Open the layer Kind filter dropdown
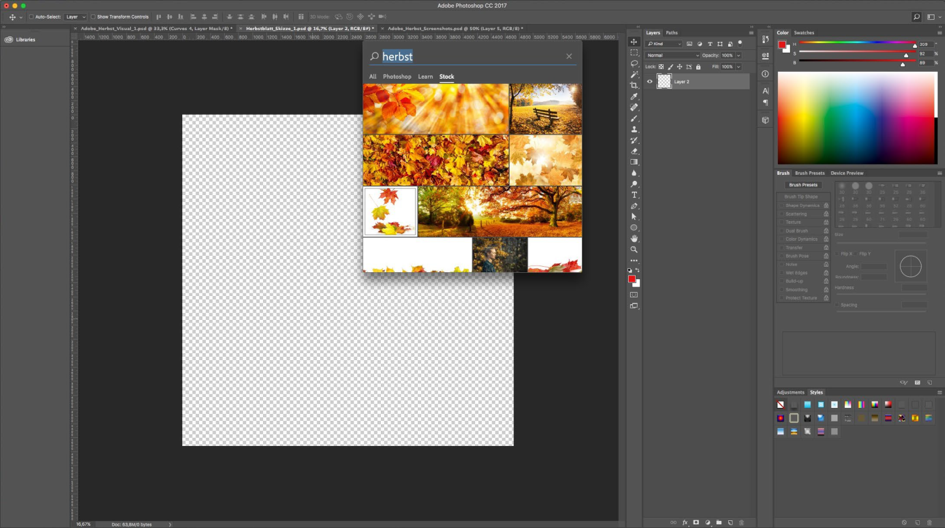The image size is (945, 528). [x=664, y=44]
